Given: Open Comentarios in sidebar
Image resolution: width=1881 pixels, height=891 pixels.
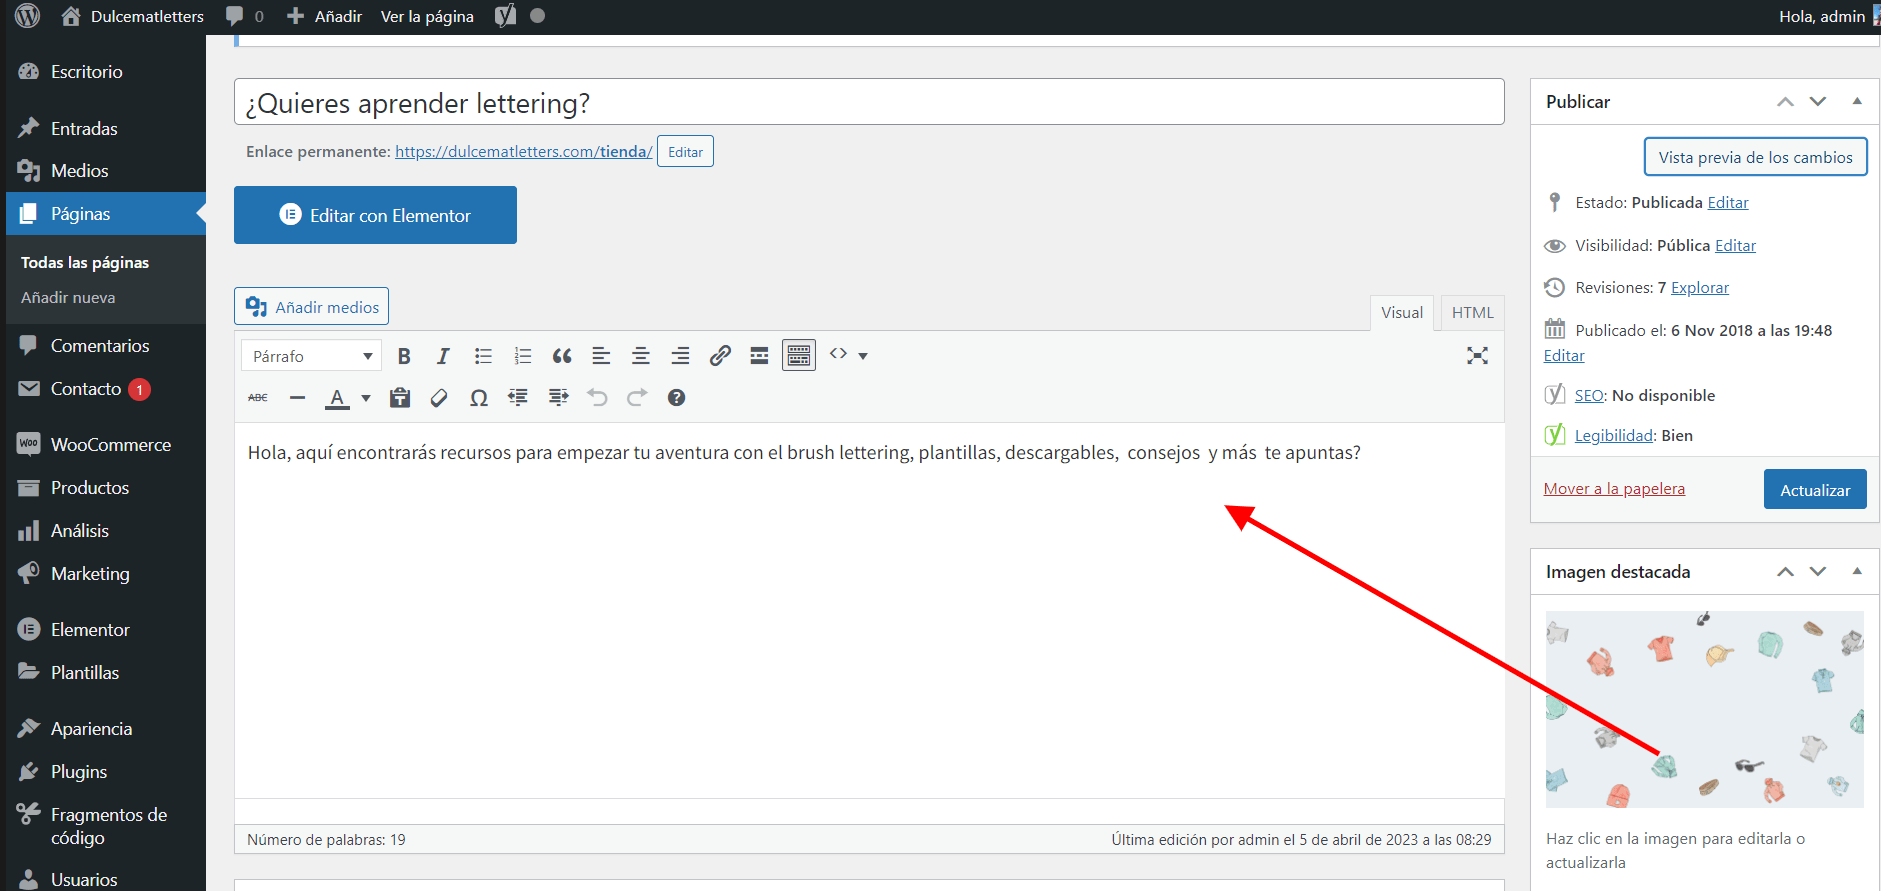Looking at the screenshot, I should point(100,346).
